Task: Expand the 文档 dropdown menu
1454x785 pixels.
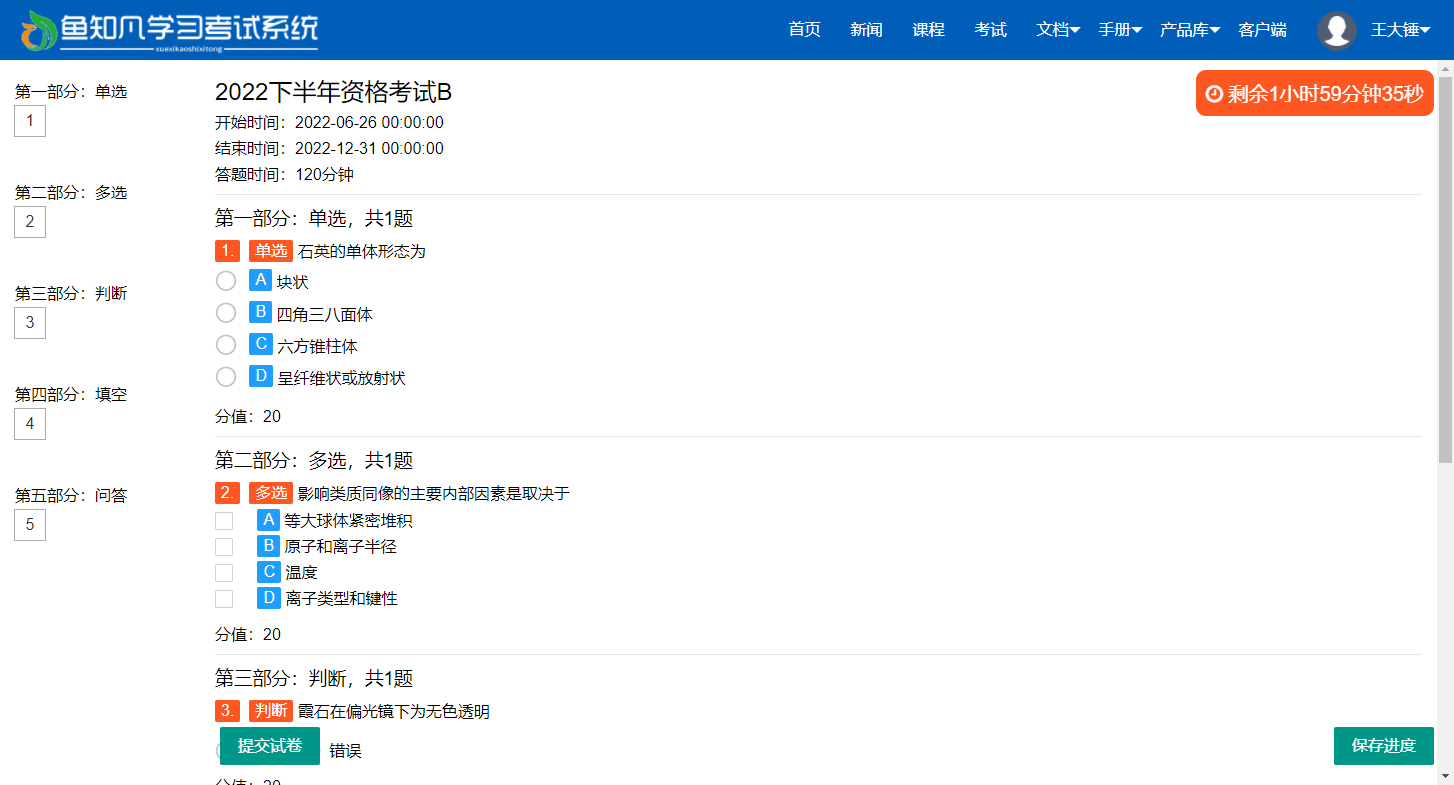Action: (1058, 30)
